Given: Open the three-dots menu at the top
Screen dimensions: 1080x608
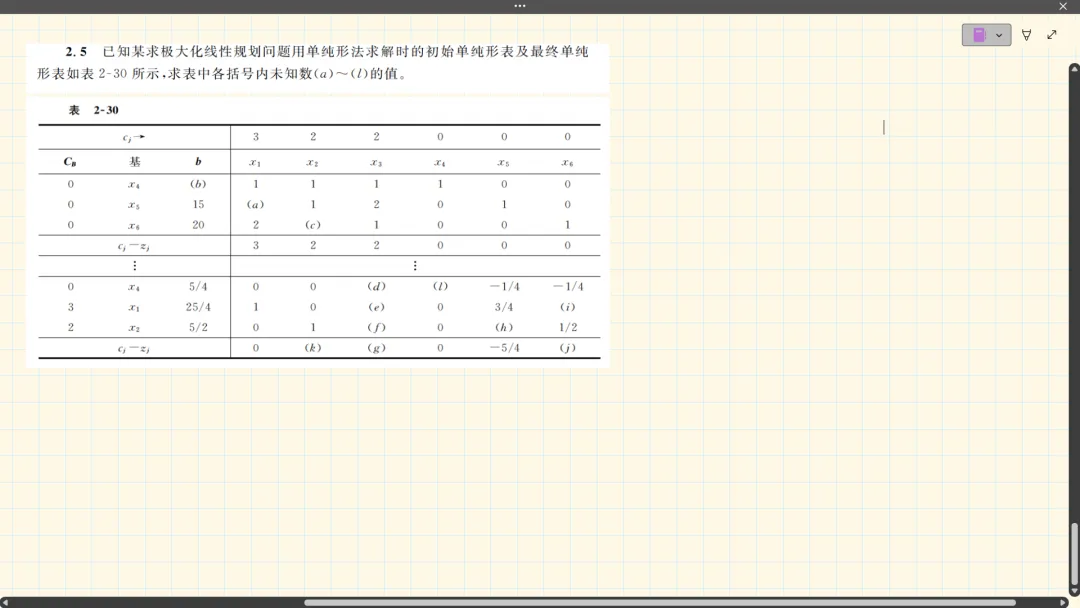Looking at the screenshot, I should 520,6.
